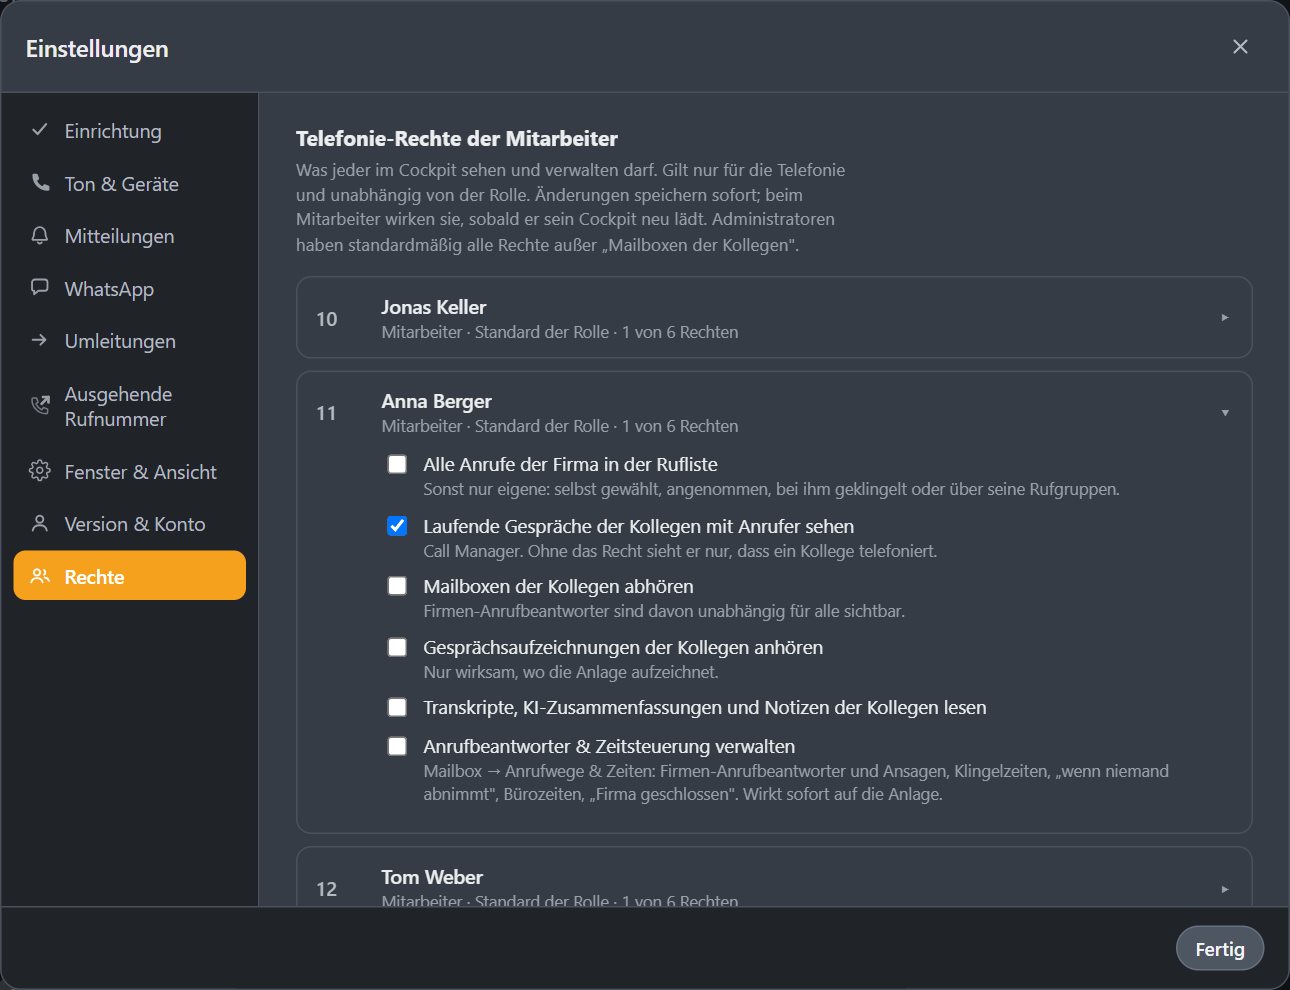
Task: Click the speech bubble icon for WhatsApp
Action: [40, 288]
